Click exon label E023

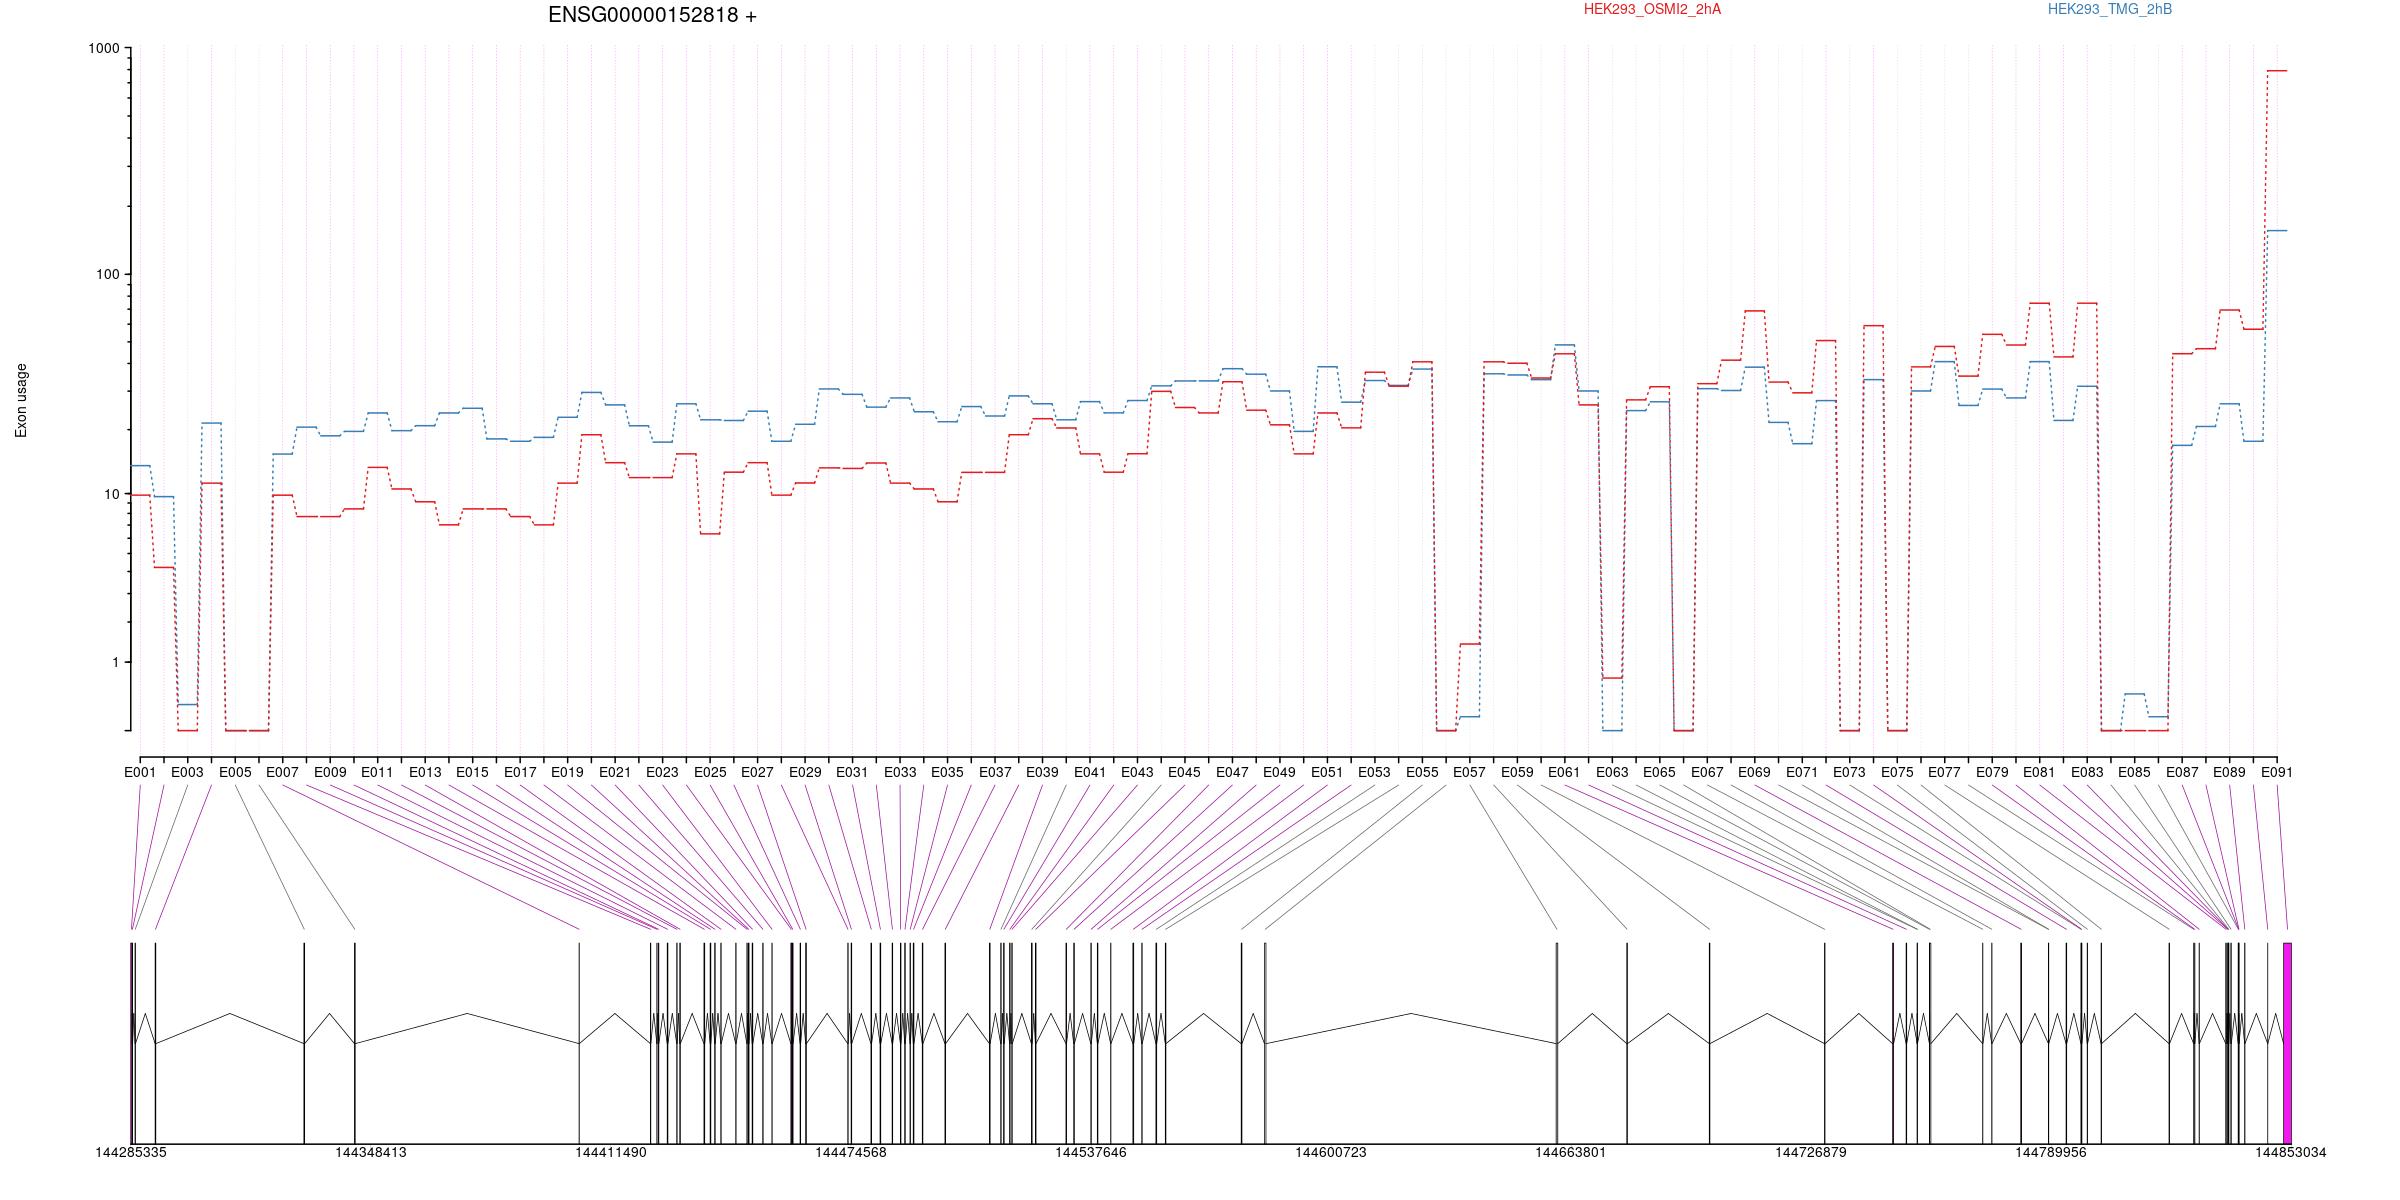click(662, 772)
